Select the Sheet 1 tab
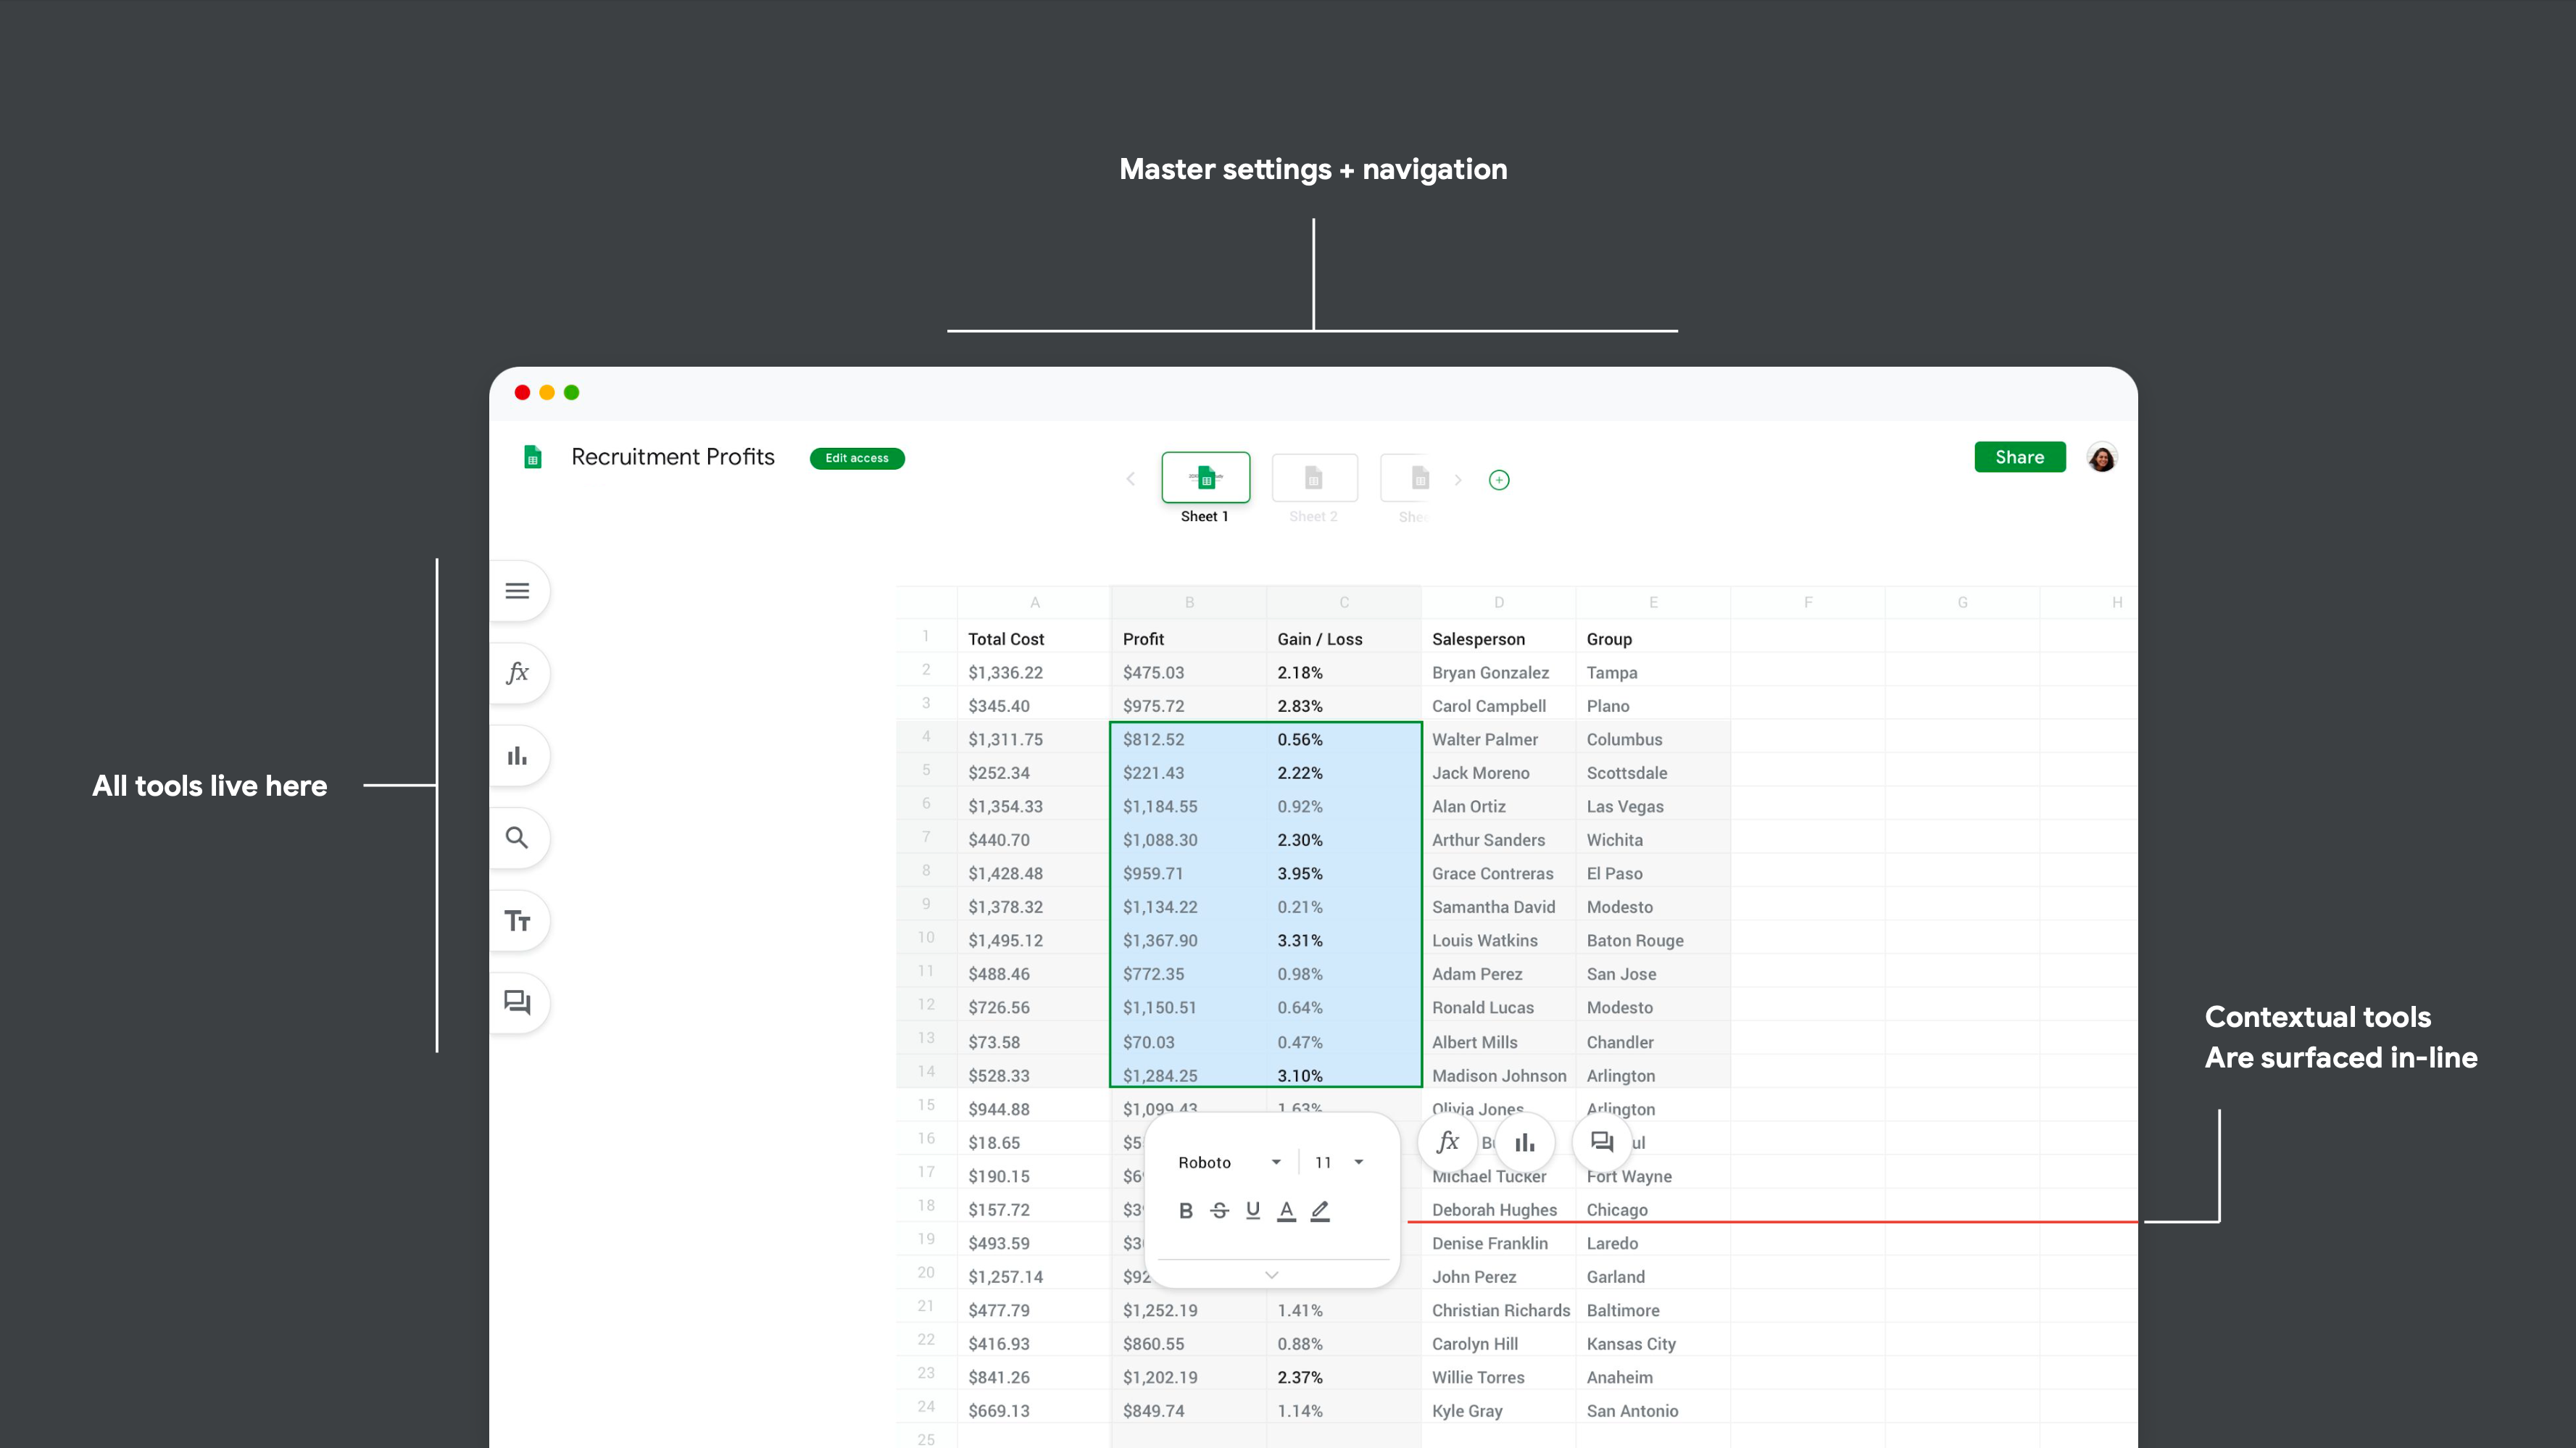This screenshot has width=2576, height=1448. [1205, 479]
